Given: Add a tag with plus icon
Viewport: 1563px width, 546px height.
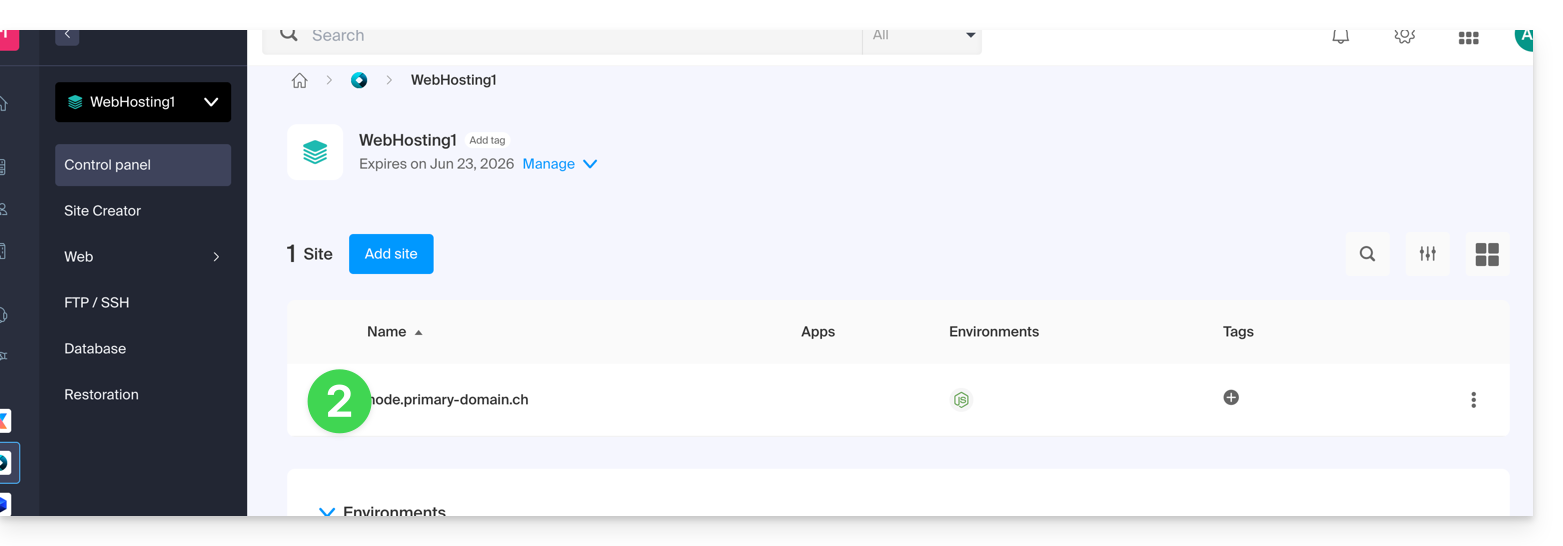Looking at the screenshot, I should (1231, 398).
